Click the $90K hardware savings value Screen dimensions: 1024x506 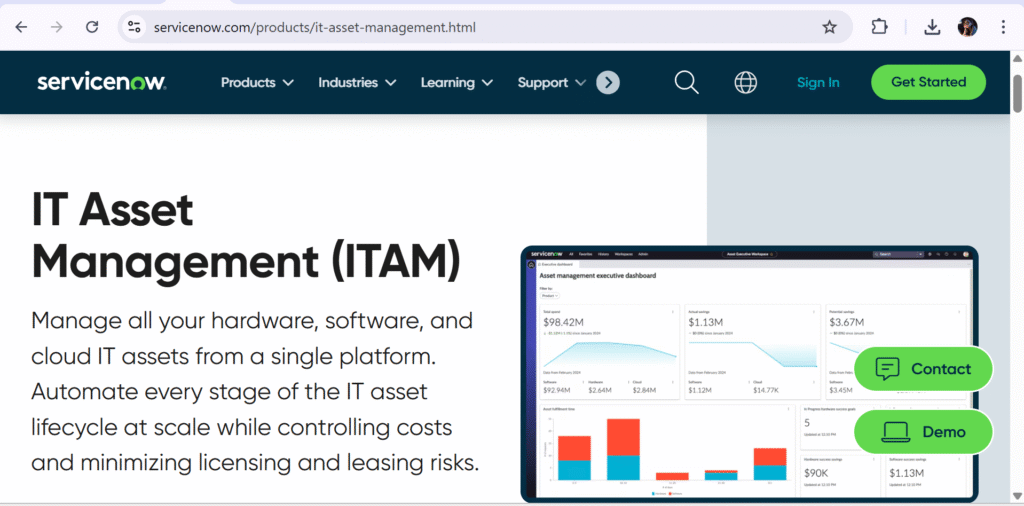coord(816,472)
